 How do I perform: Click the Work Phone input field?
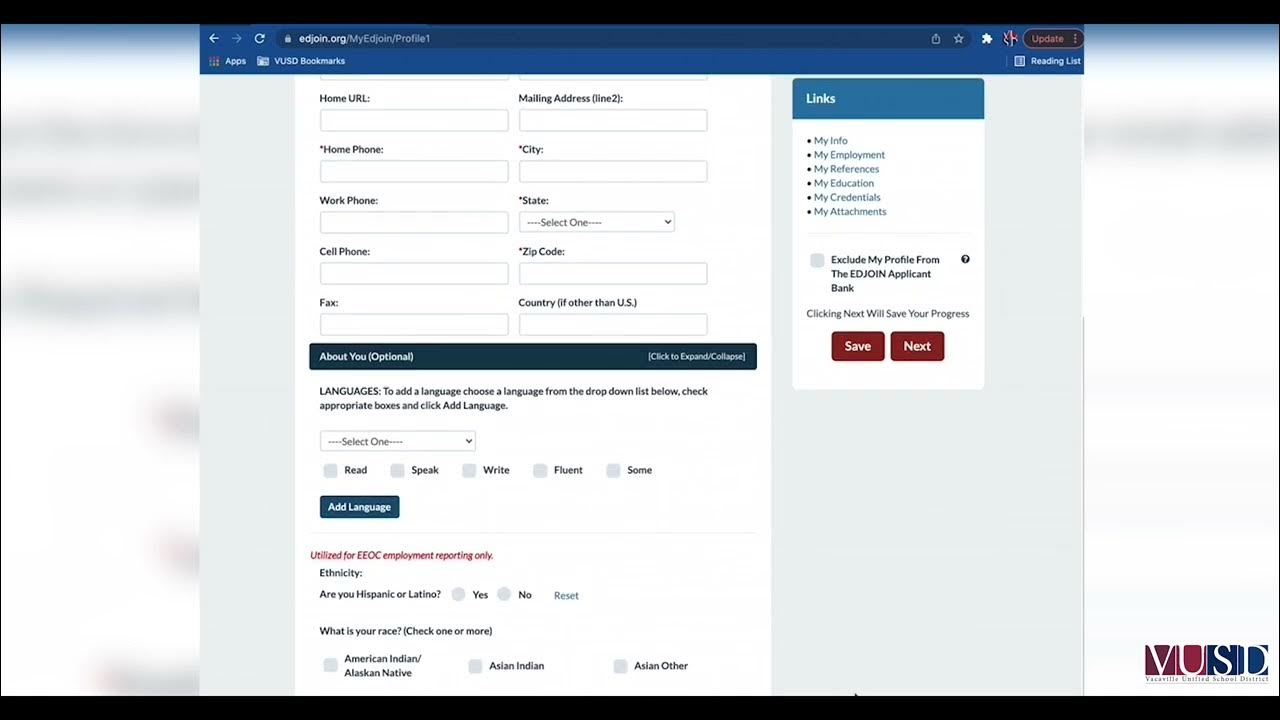414,222
